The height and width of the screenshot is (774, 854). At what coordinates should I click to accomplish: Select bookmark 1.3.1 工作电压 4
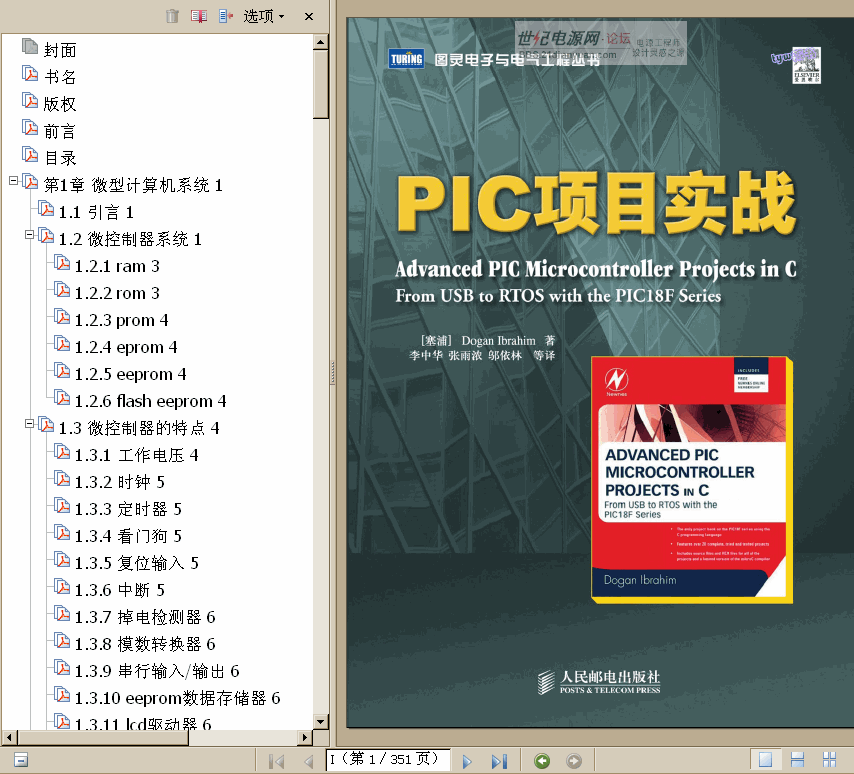coord(136,455)
